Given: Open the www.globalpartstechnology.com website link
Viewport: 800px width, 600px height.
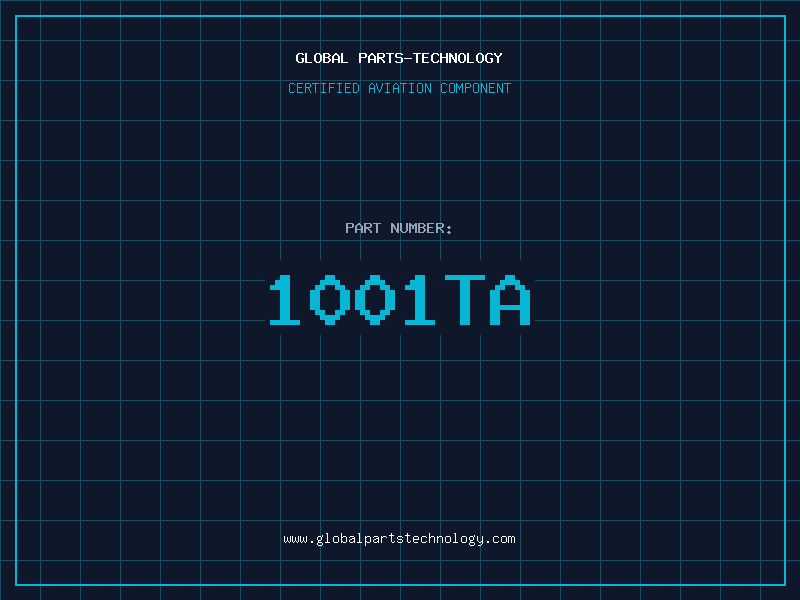Looking at the screenshot, I should [x=399, y=539].
